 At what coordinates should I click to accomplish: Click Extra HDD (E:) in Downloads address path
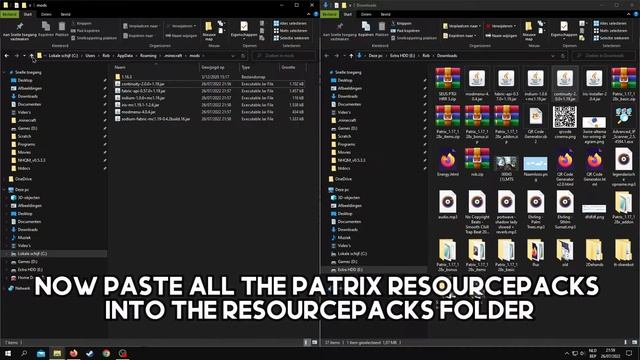[x=402, y=56]
